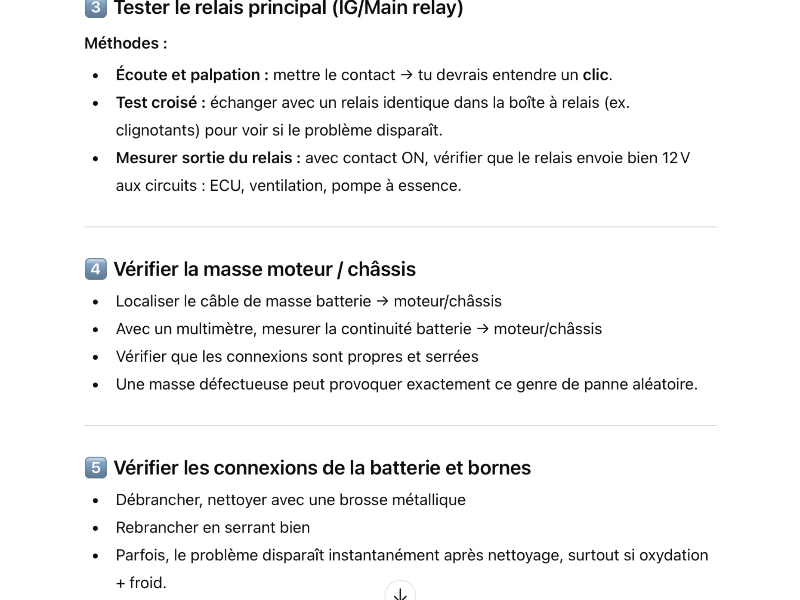Click bold text 'Test croisé :'

(x=161, y=103)
